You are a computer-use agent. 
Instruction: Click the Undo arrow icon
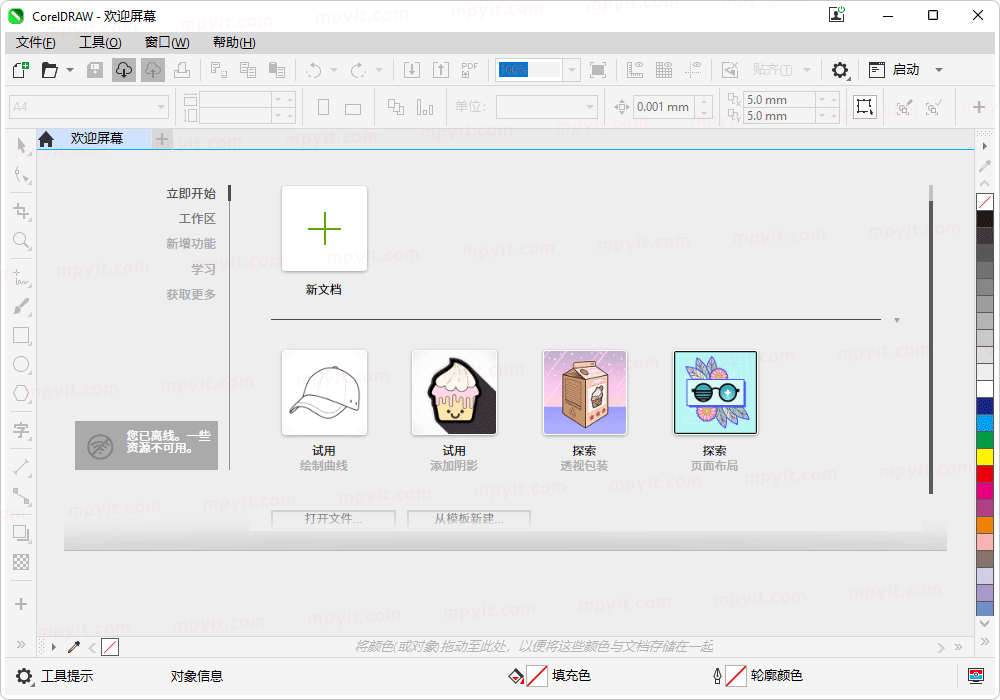point(313,69)
